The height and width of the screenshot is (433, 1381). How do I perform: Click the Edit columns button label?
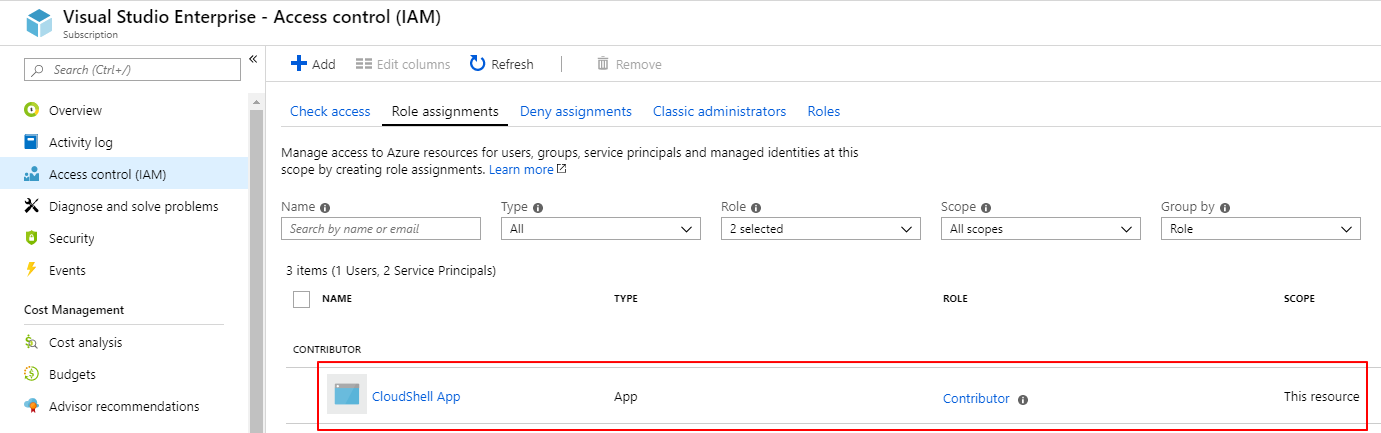(413, 64)
